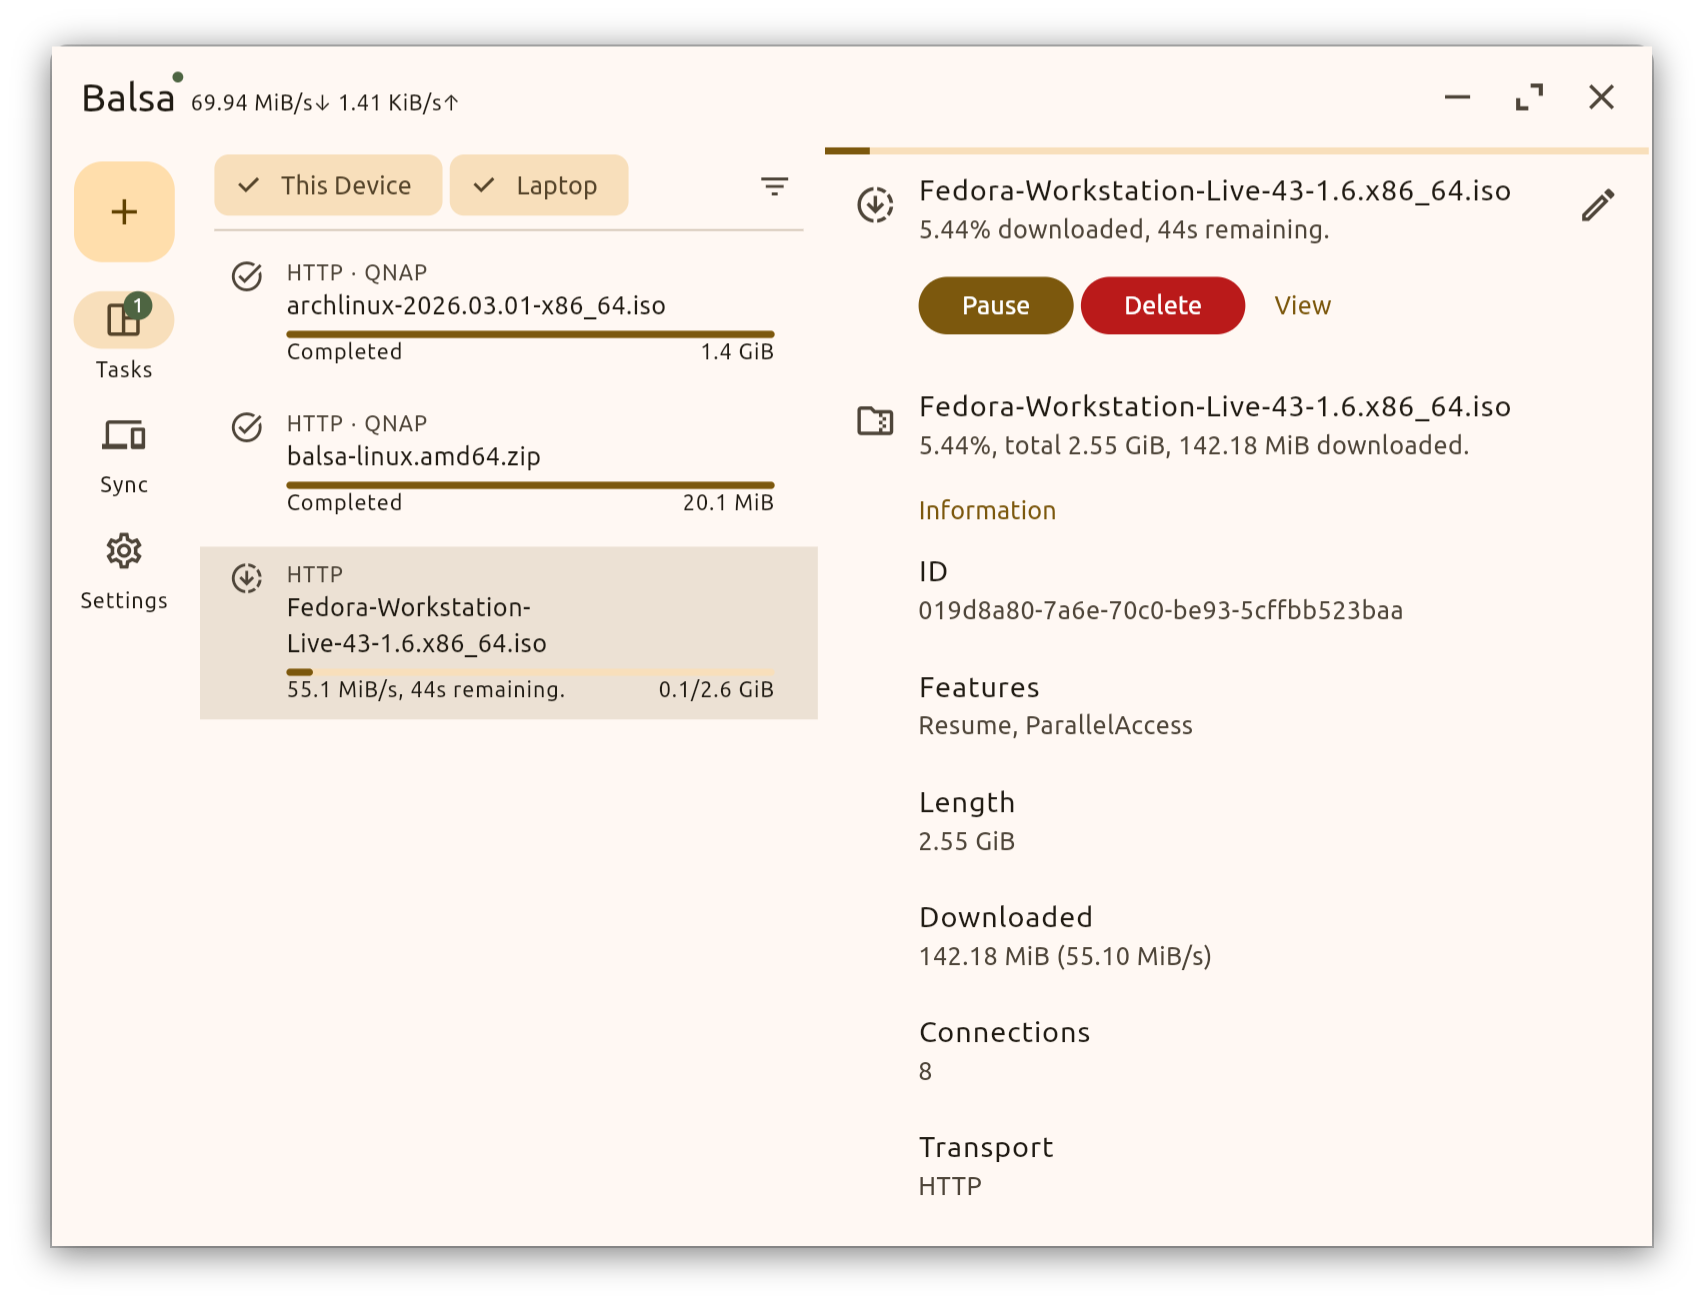1704x1304 pixels.
Task: Expand the Information section
Action: [987, 510]
